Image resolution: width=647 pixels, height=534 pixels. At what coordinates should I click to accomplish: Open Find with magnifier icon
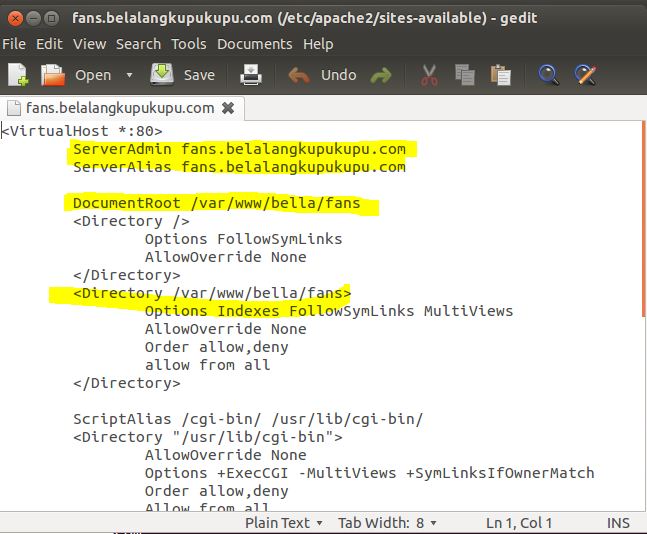[x=549, y=75]
